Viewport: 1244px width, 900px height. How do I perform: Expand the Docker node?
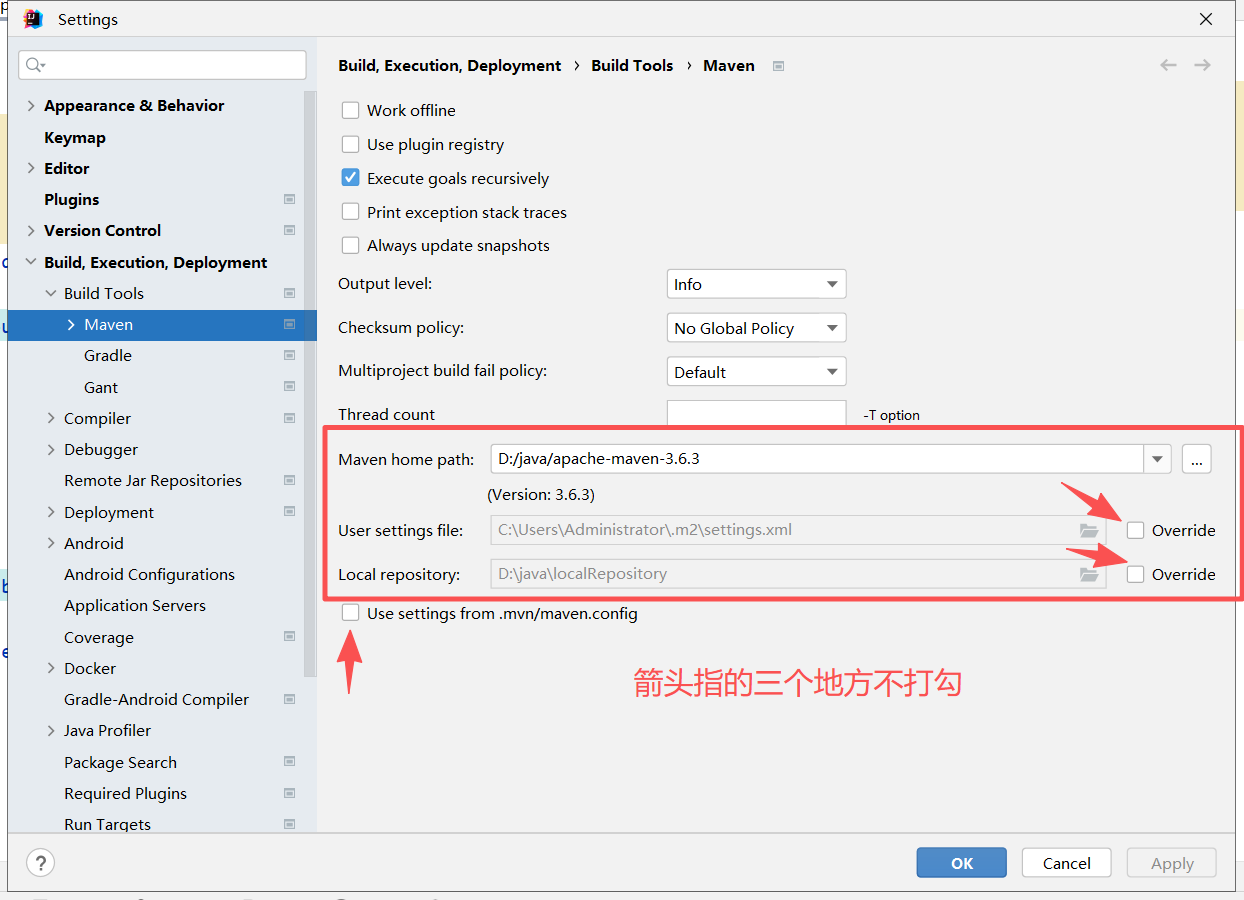[x=51, y=668]
